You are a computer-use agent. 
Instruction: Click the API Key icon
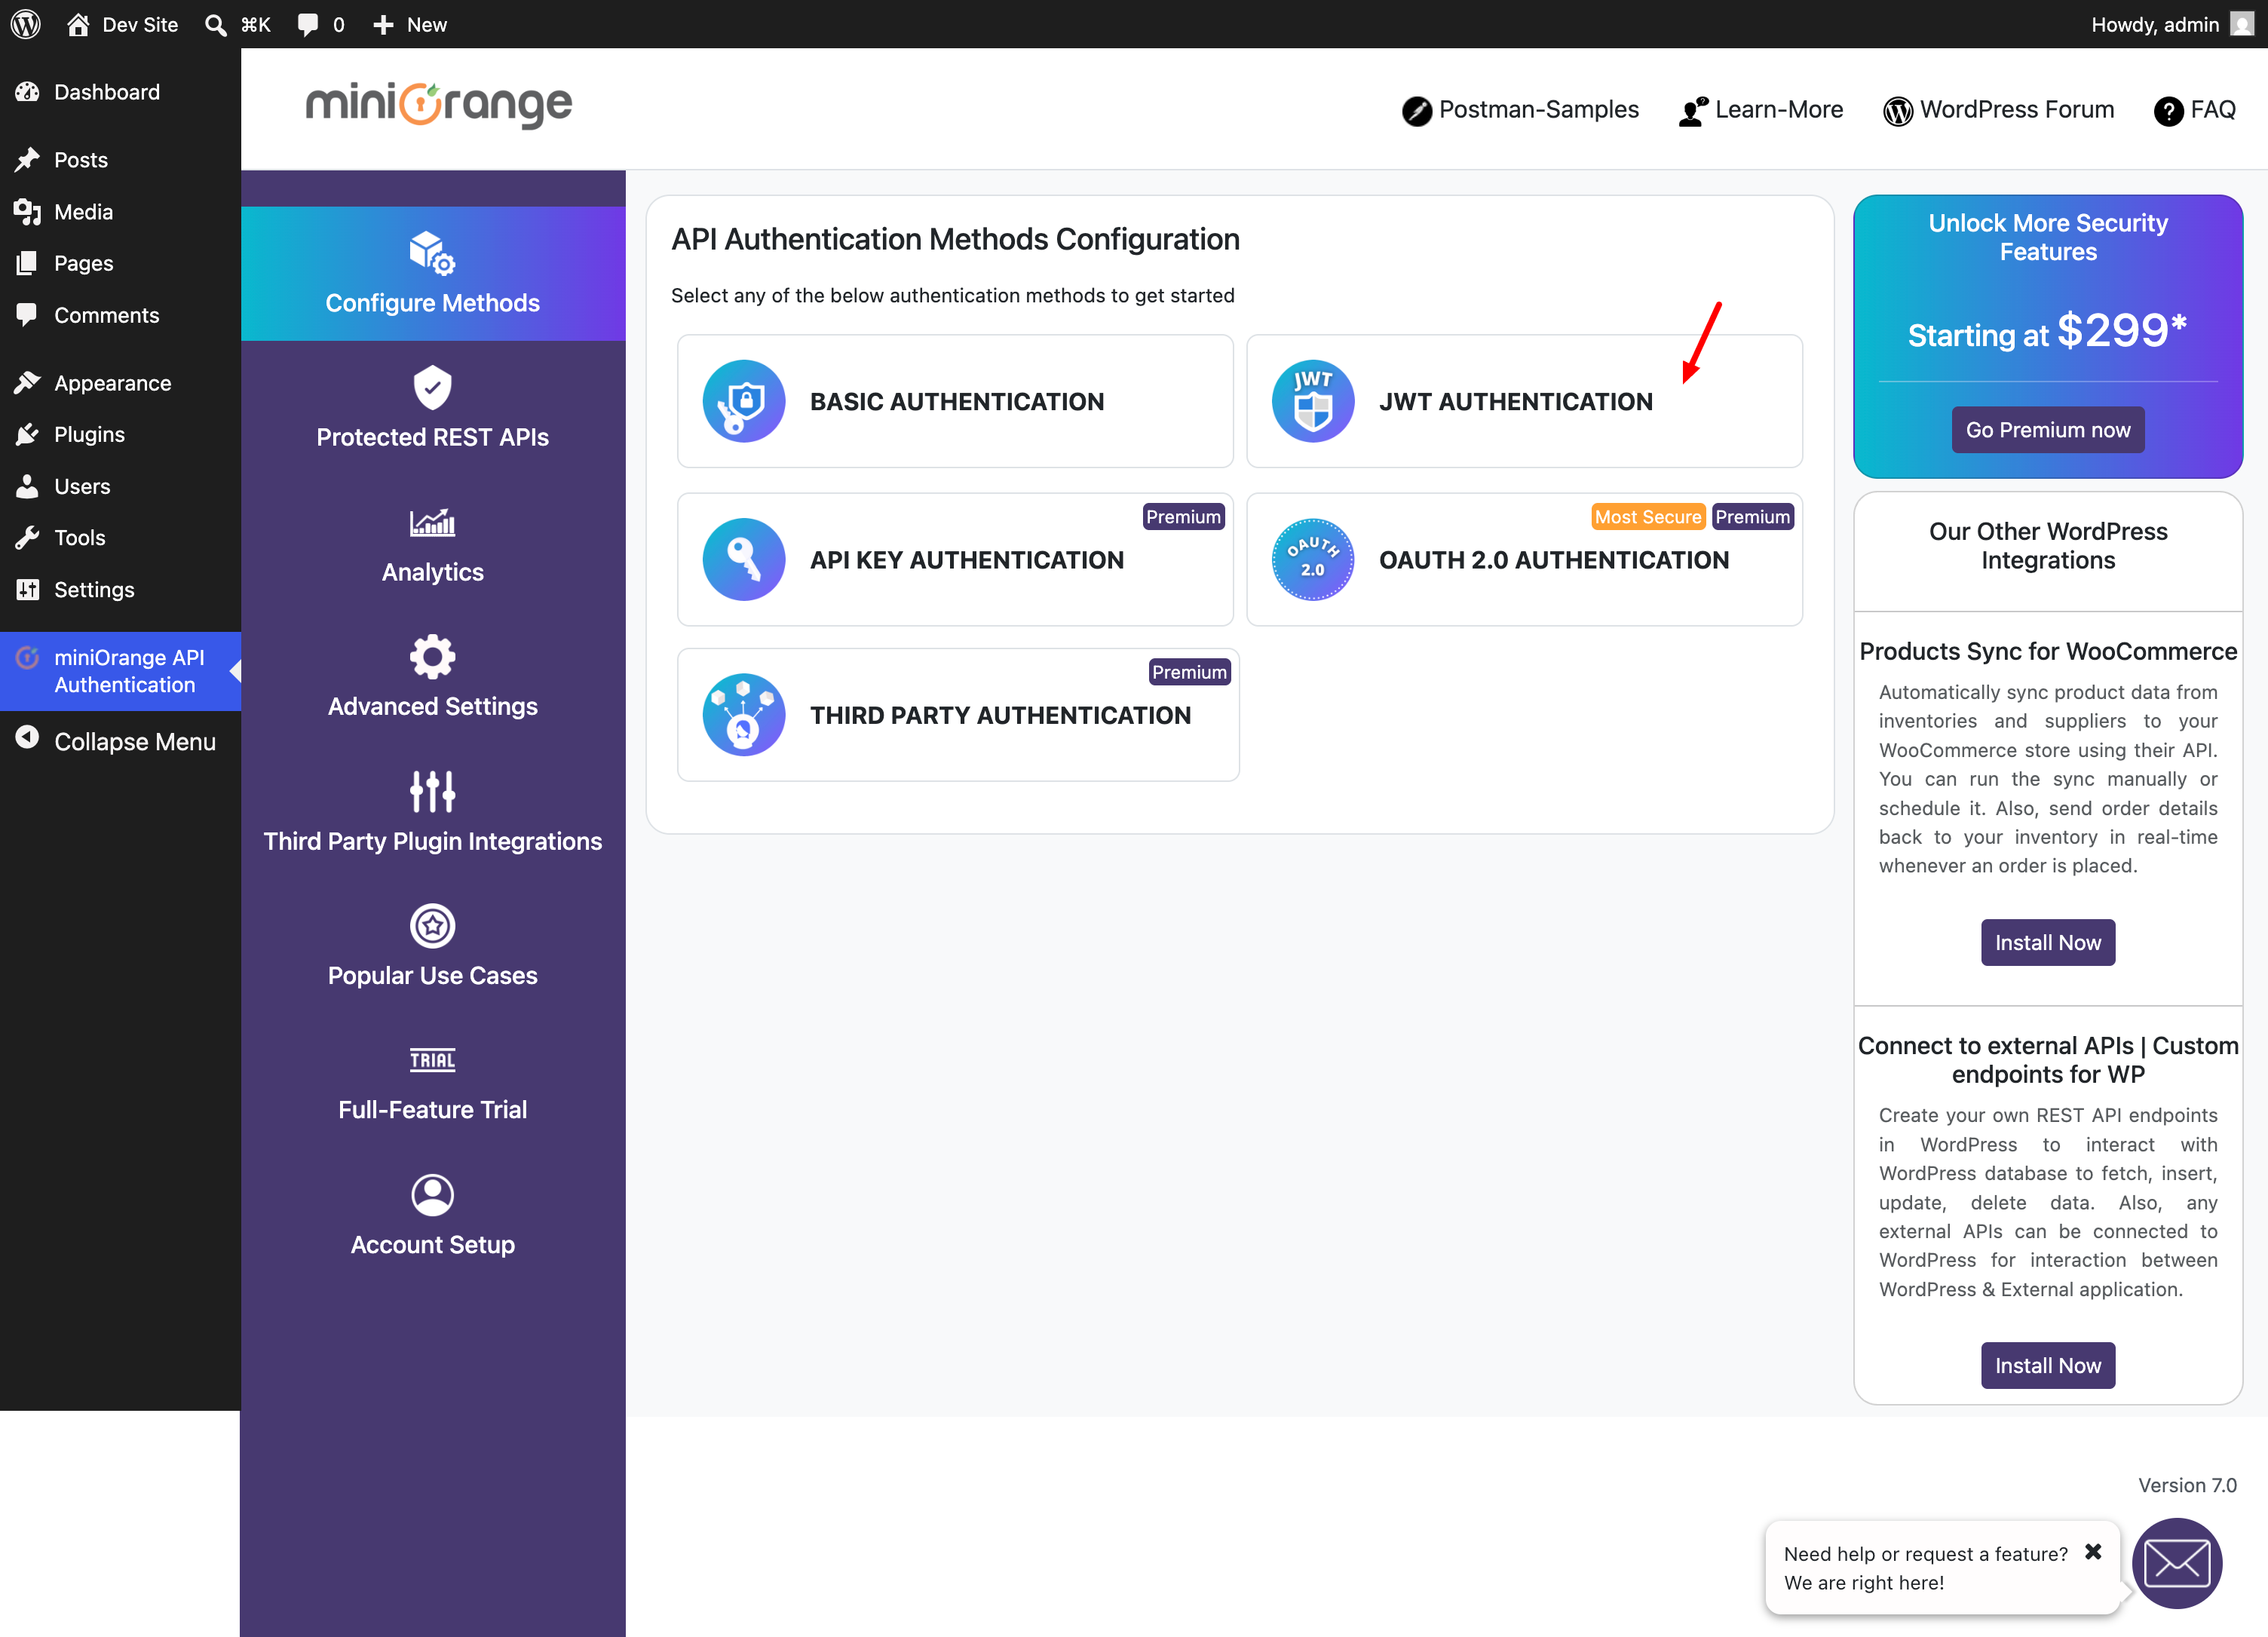(x=744, y=559)
